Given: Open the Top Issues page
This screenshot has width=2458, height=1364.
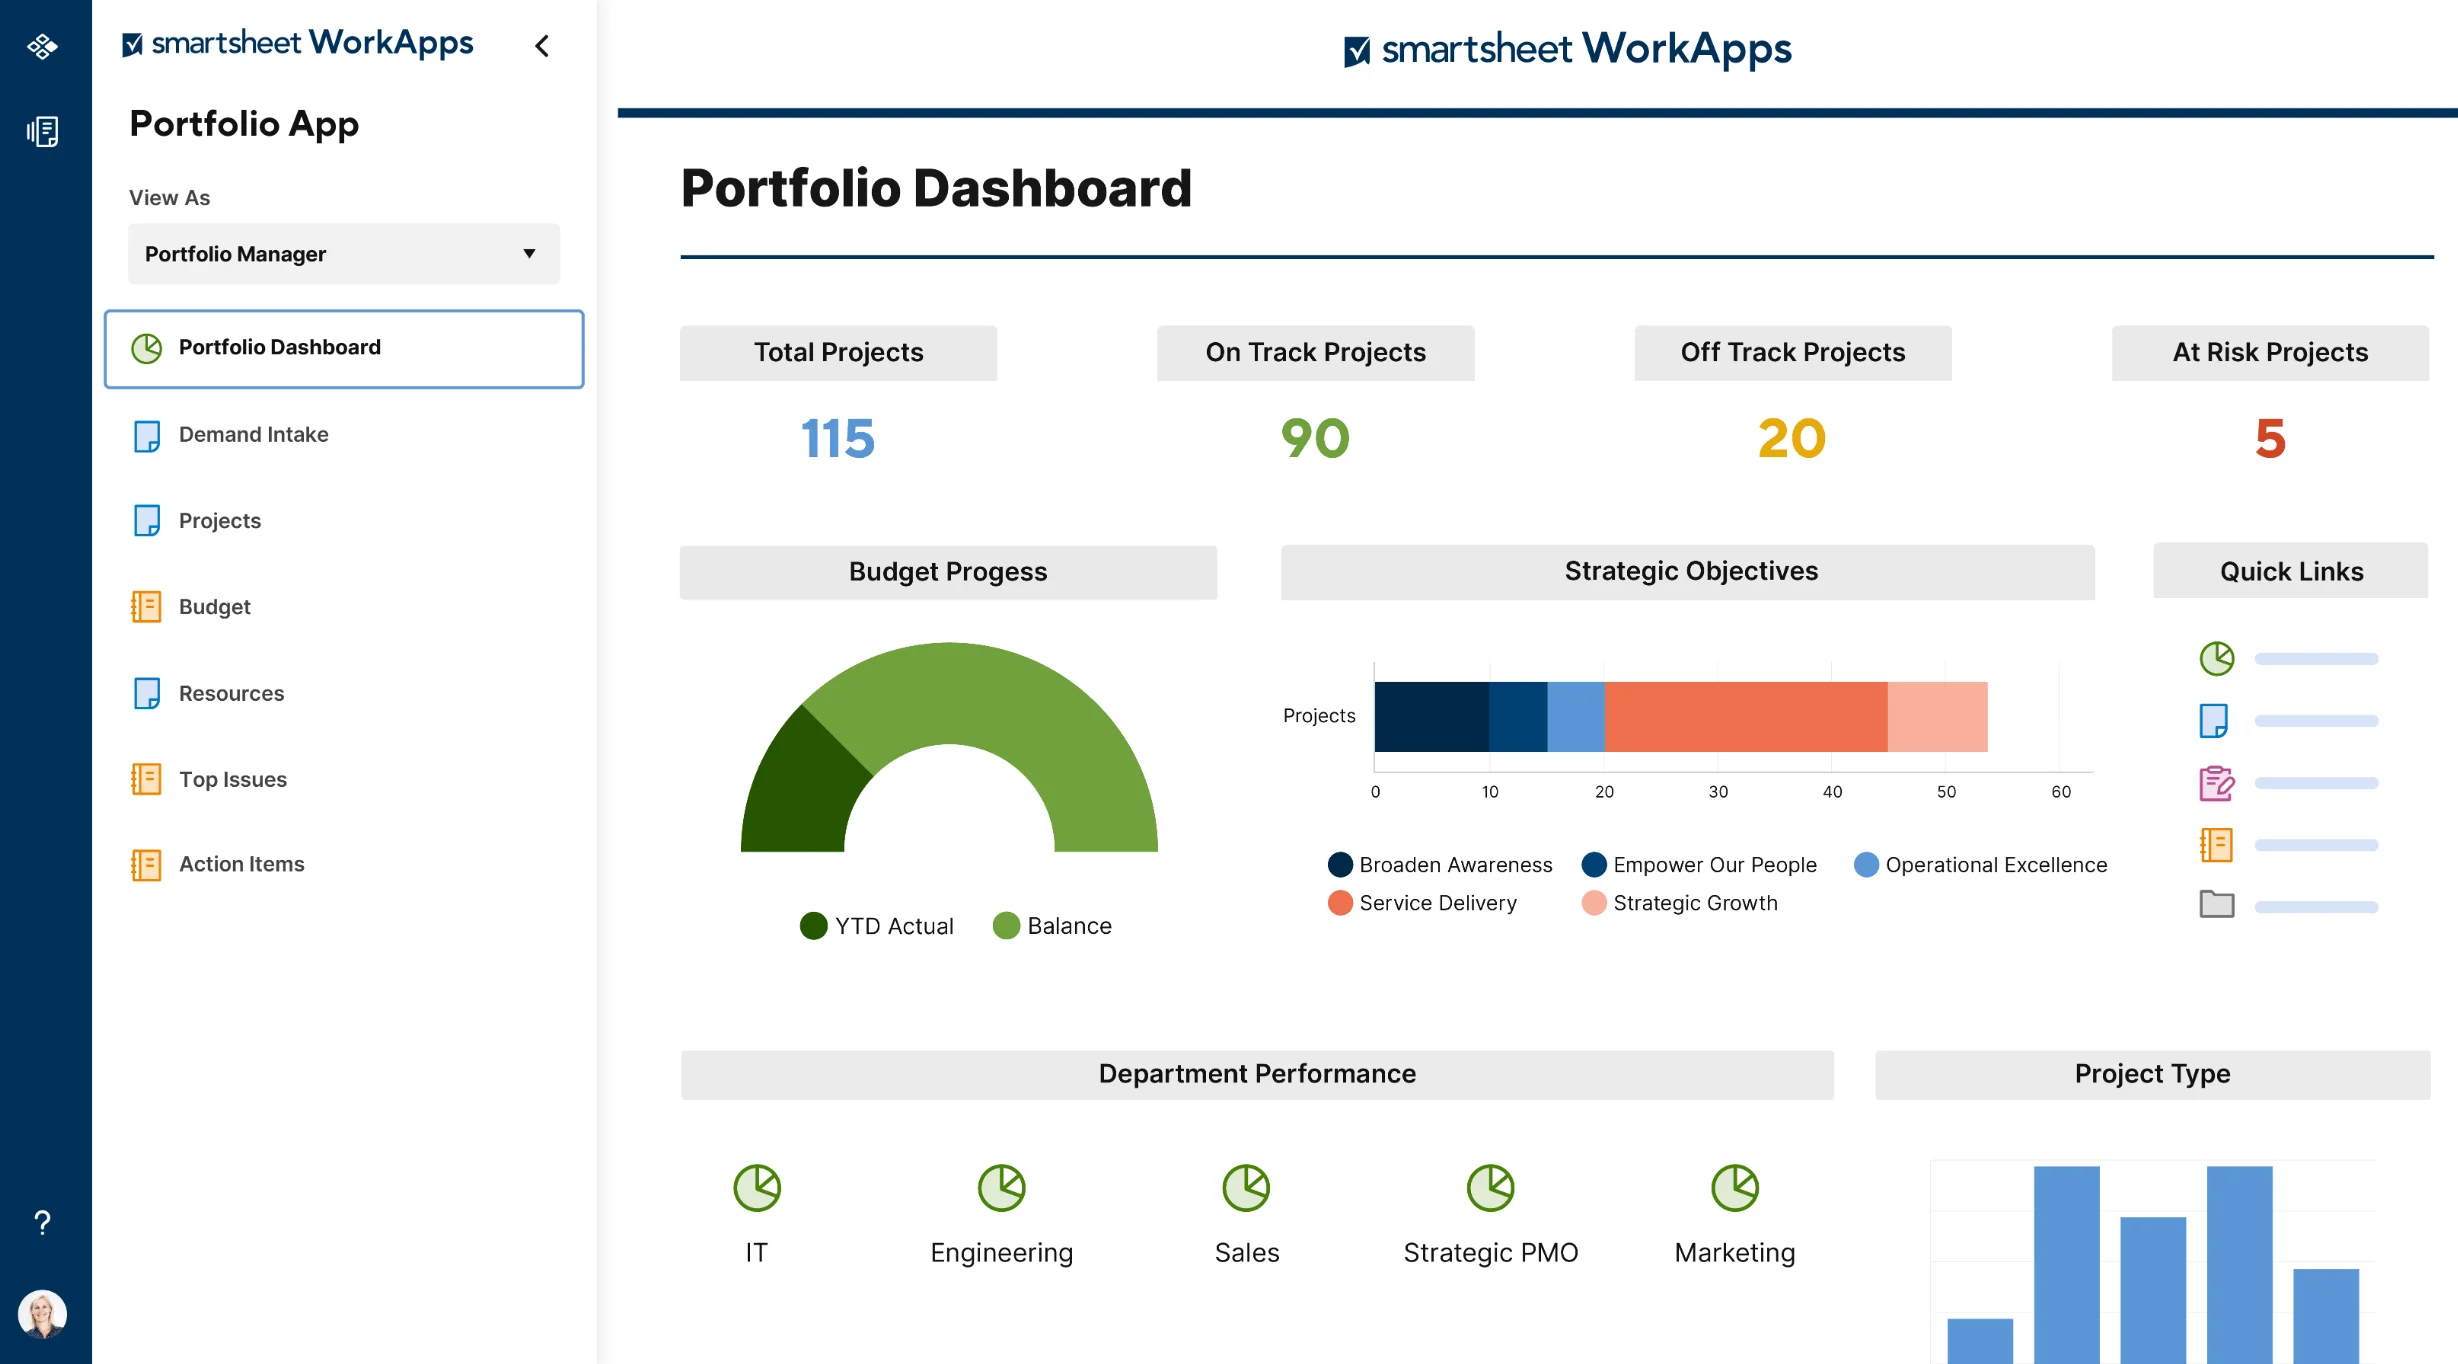Looking at the screenshot, I should pyautogui.click(x=232, y=779).
